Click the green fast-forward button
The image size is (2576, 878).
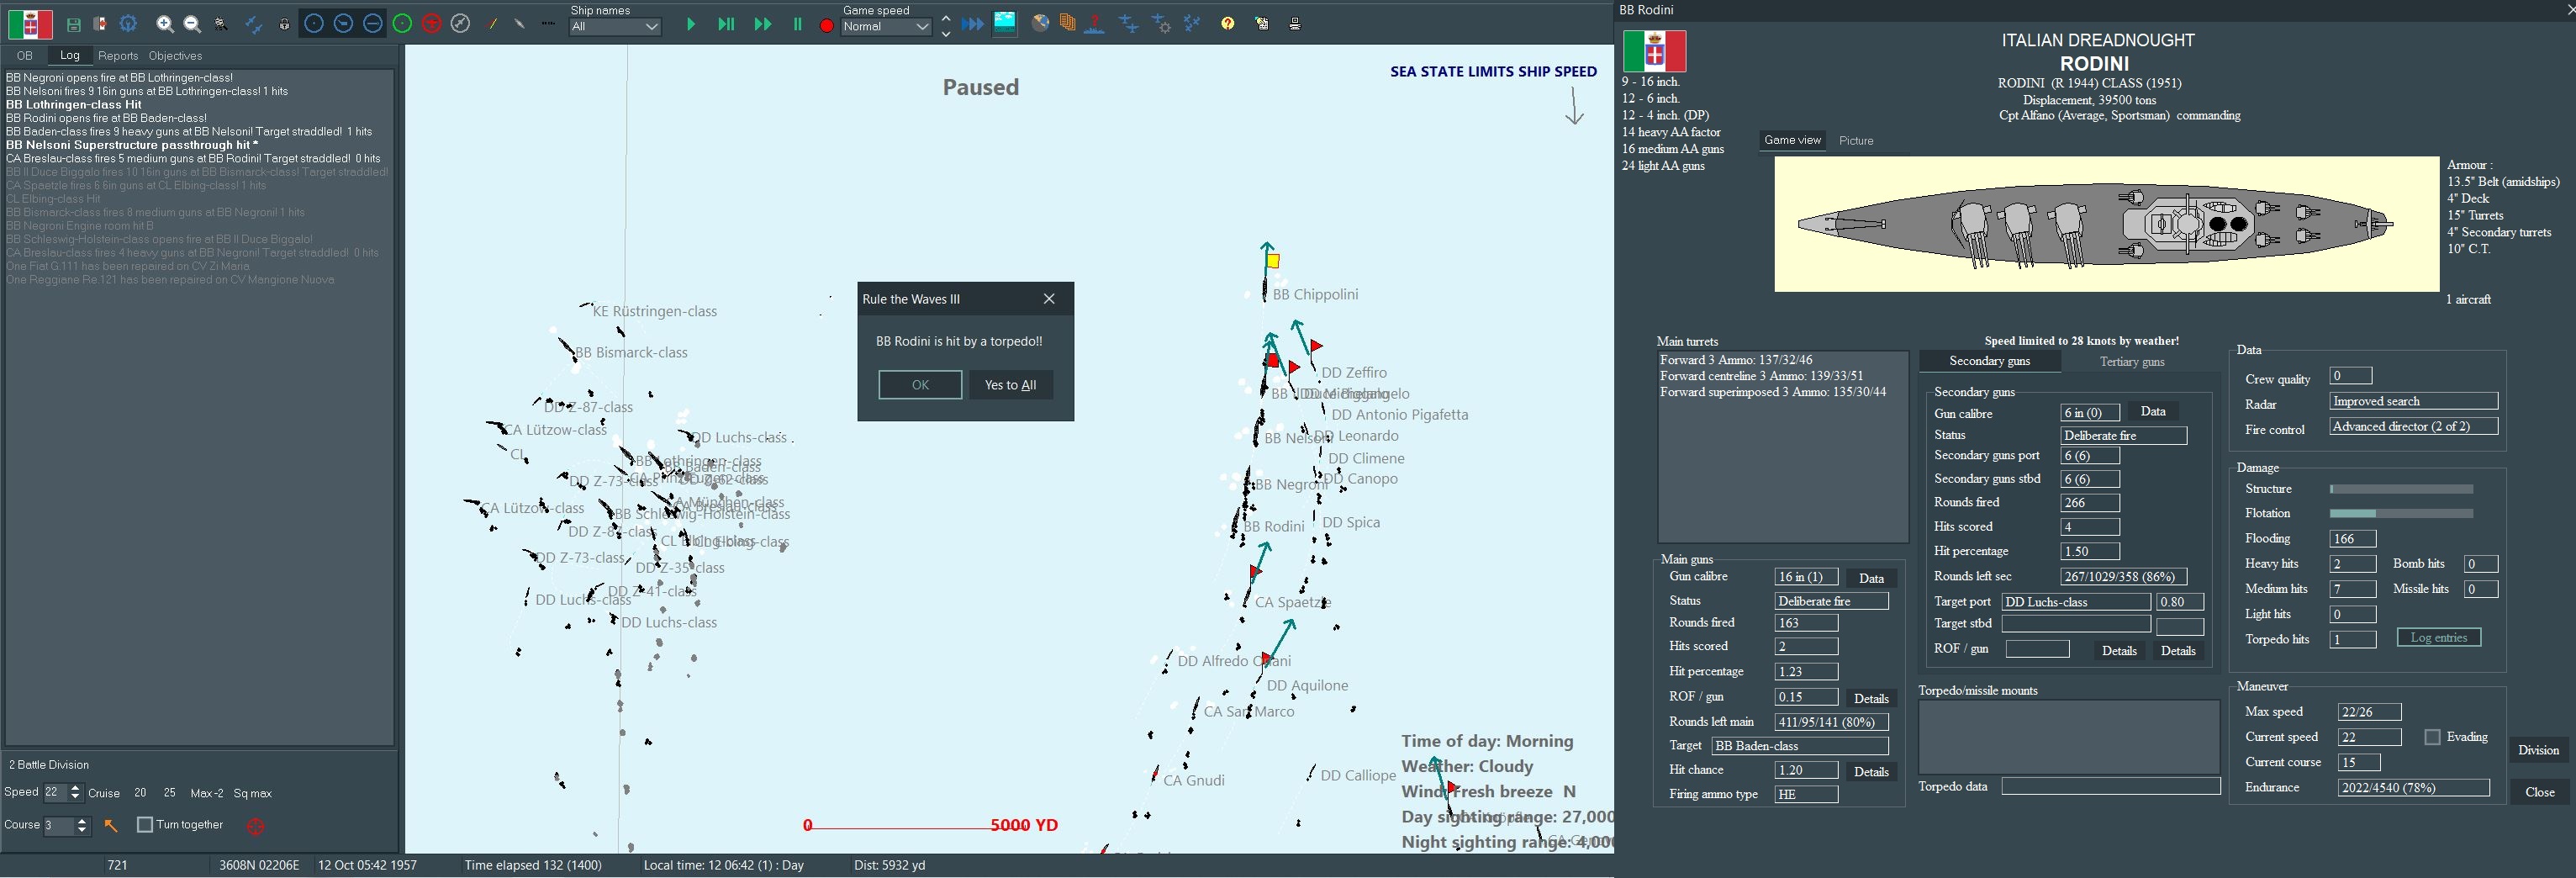[x=762, y=24]
